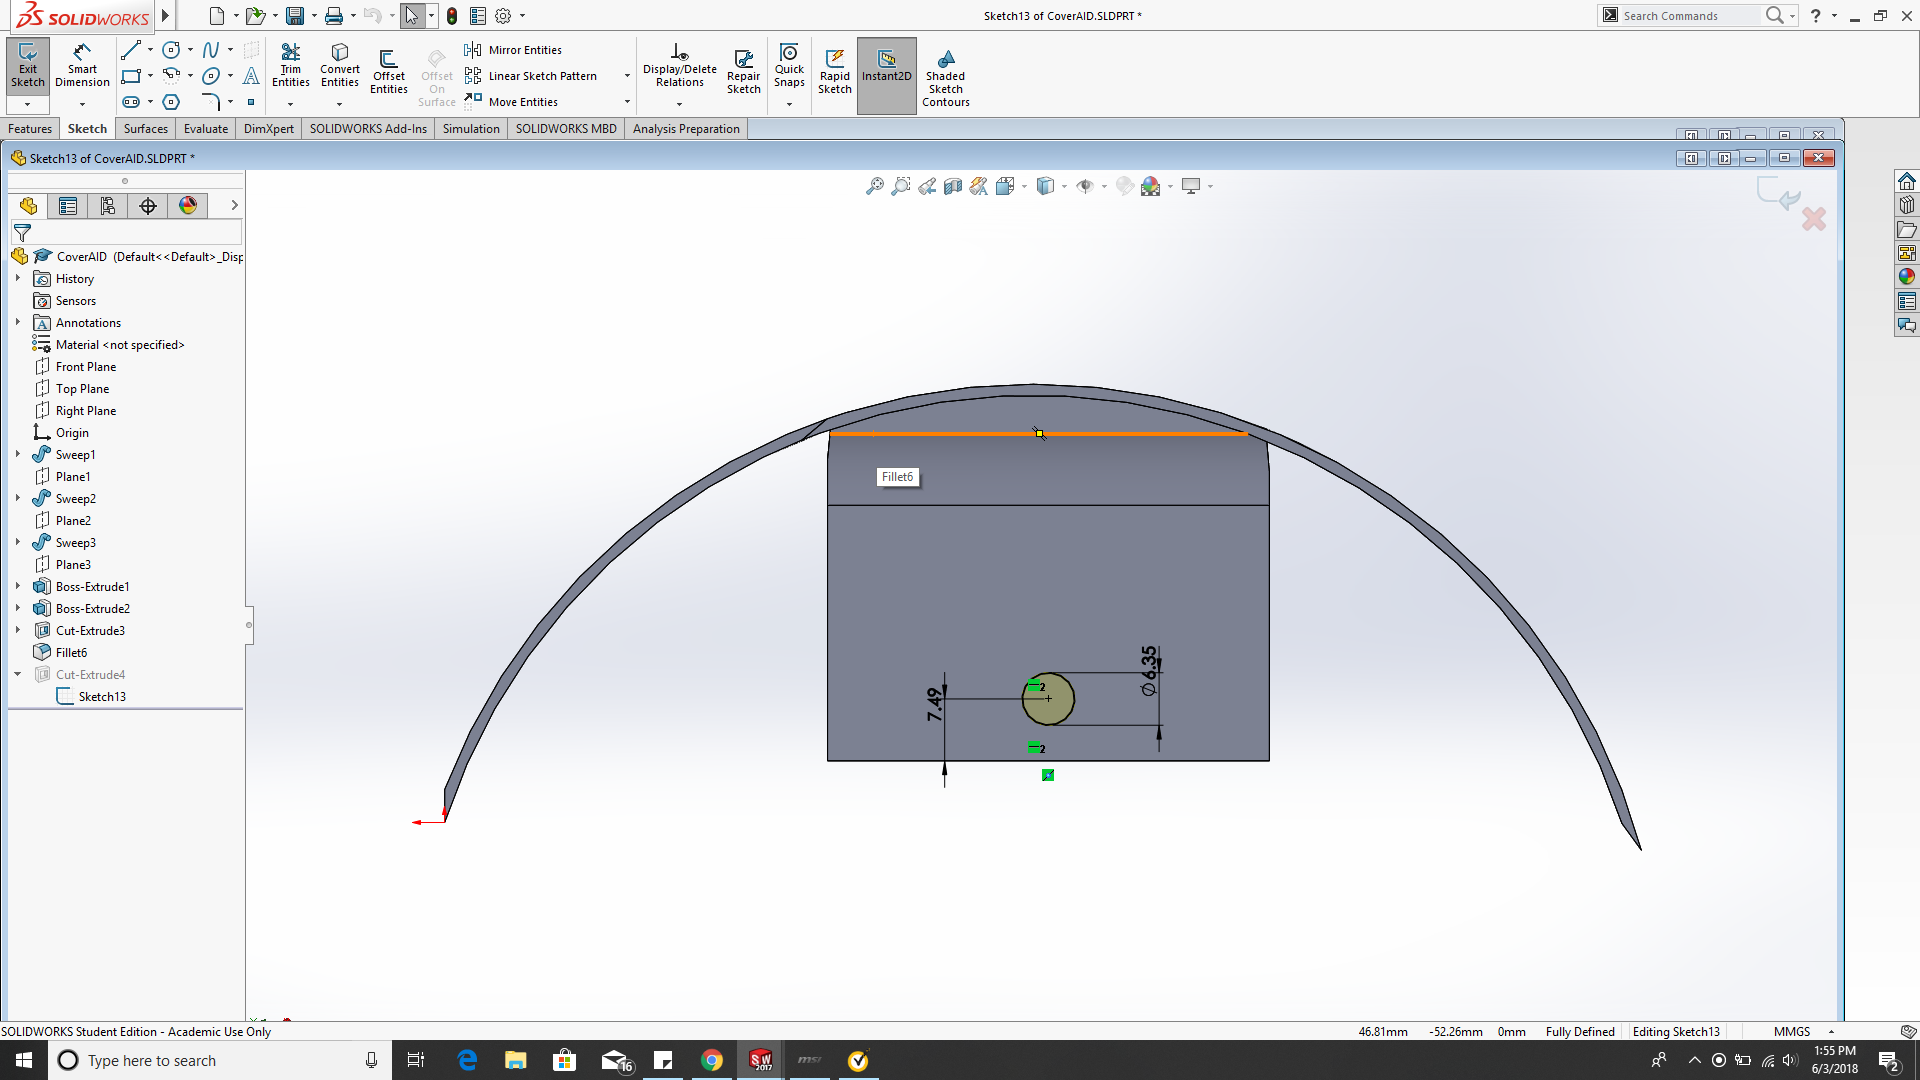Click the Rapid Sketch tool

click(x=834, y=72)
